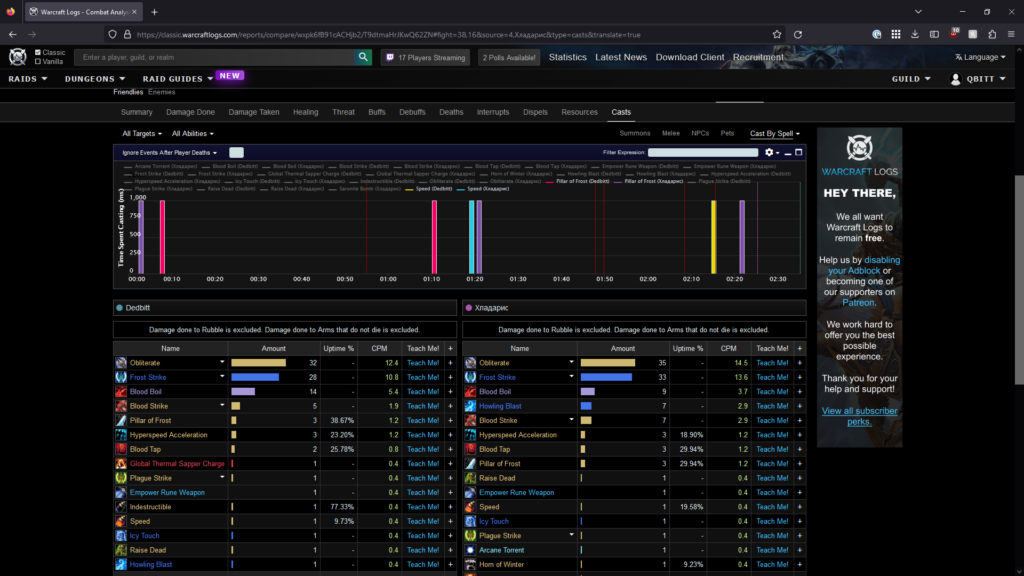This screenshot has height=576, width=1024.
Task: Click the Filter Expression input field
Action: click(x=701, y=153)
